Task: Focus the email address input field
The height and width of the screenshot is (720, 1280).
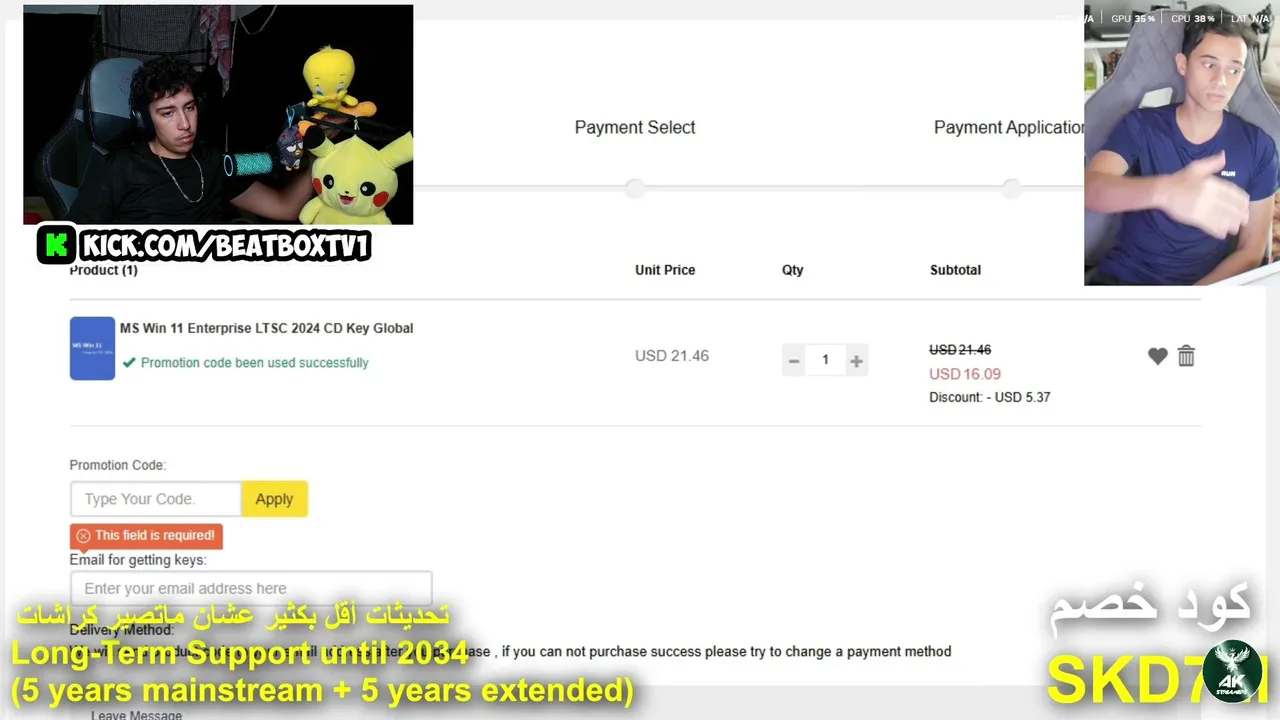Action: coord(251,588)
